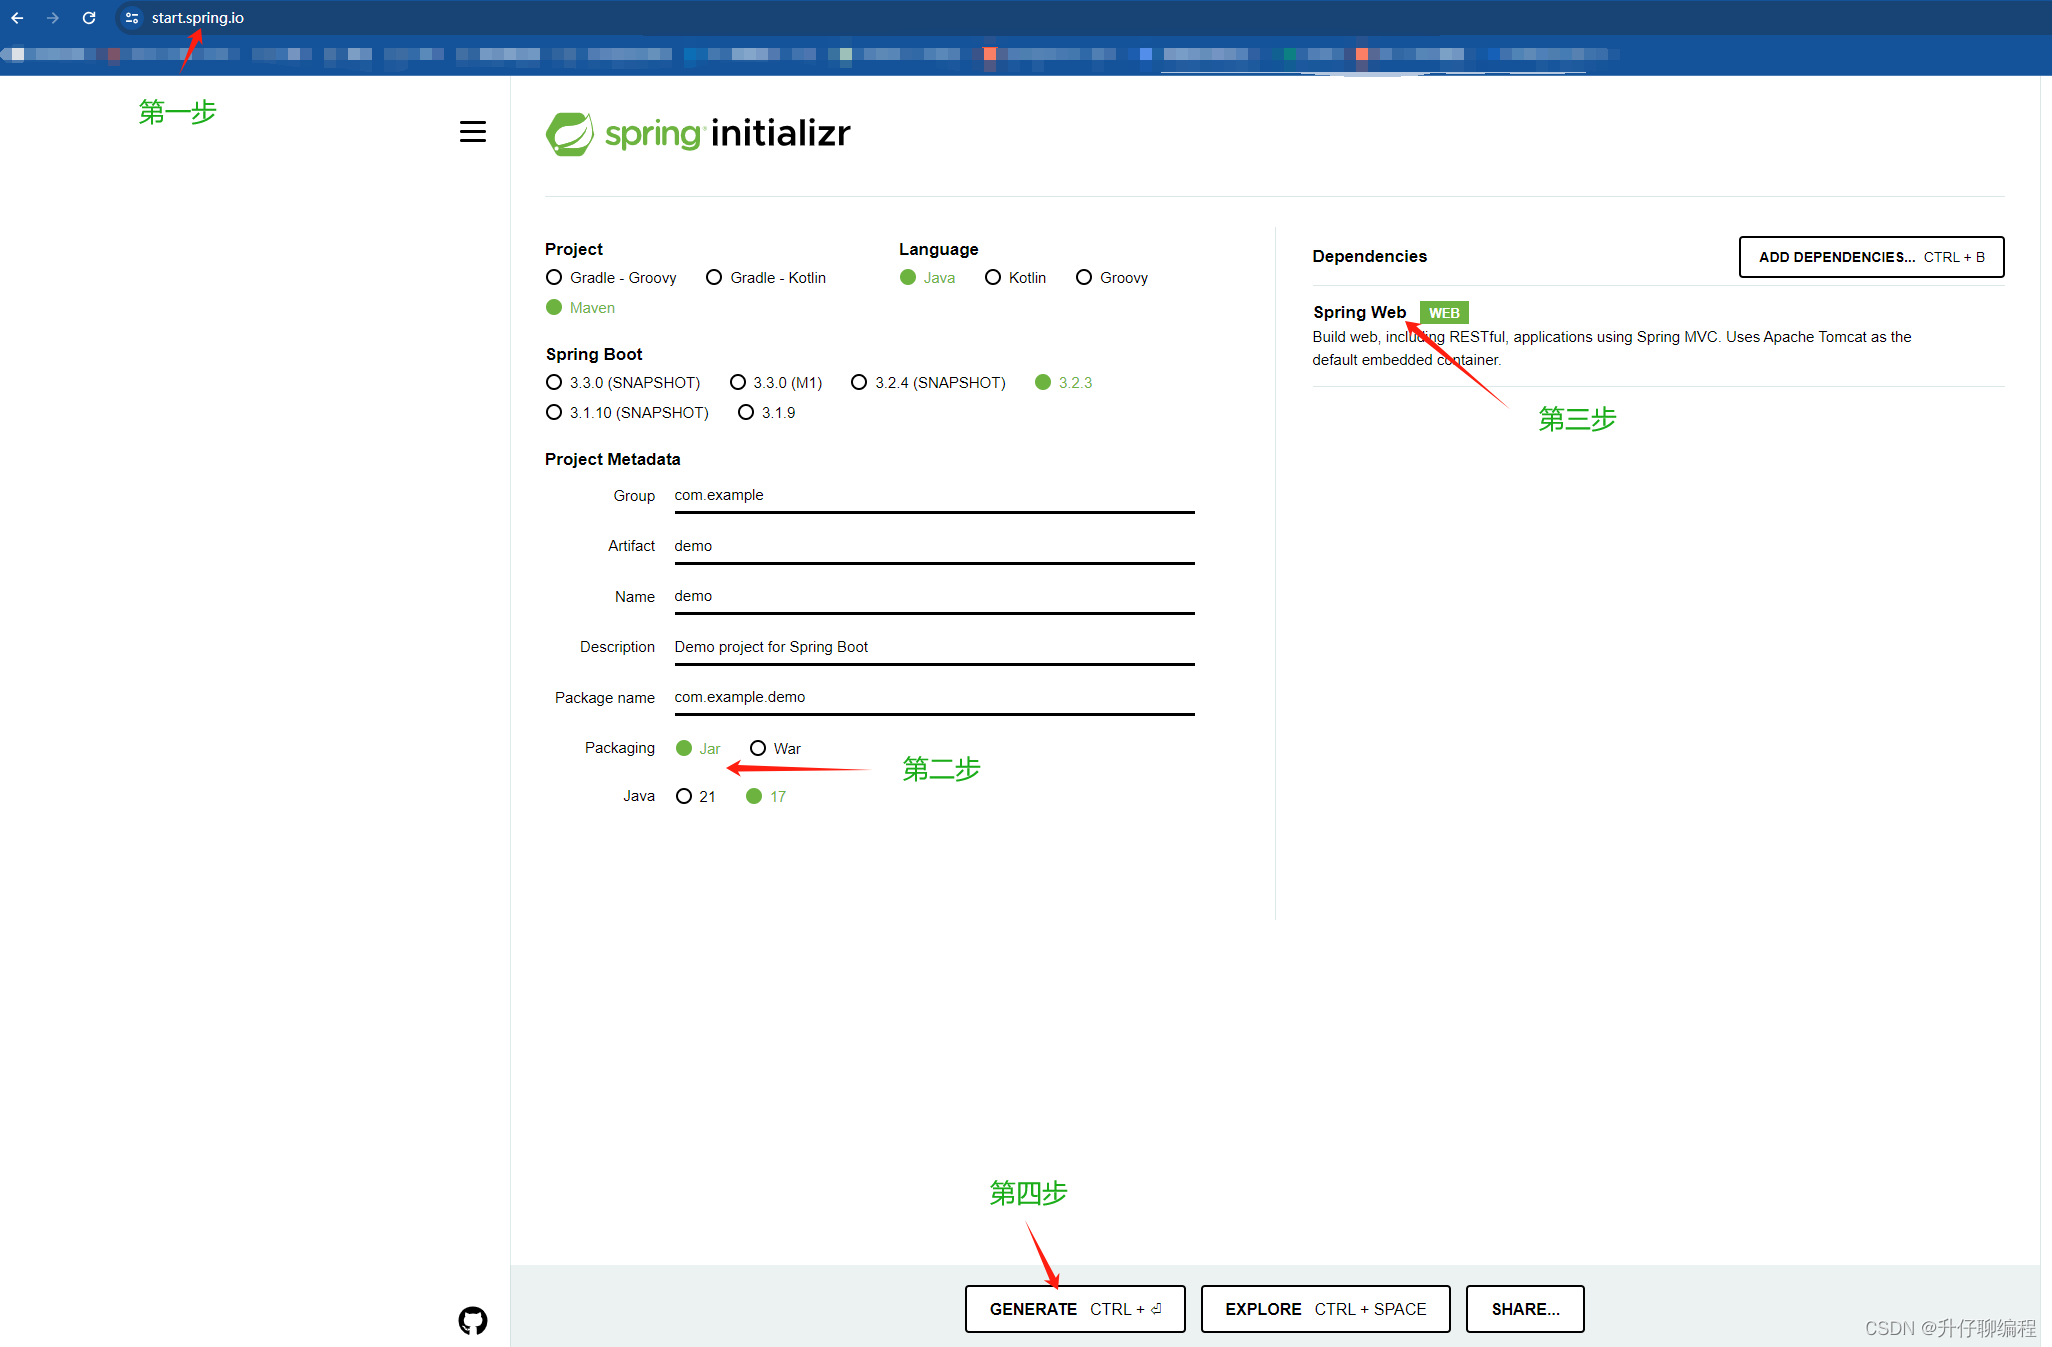
Task: Open the GitHub icon link
Action: [x=473, y=1321]
